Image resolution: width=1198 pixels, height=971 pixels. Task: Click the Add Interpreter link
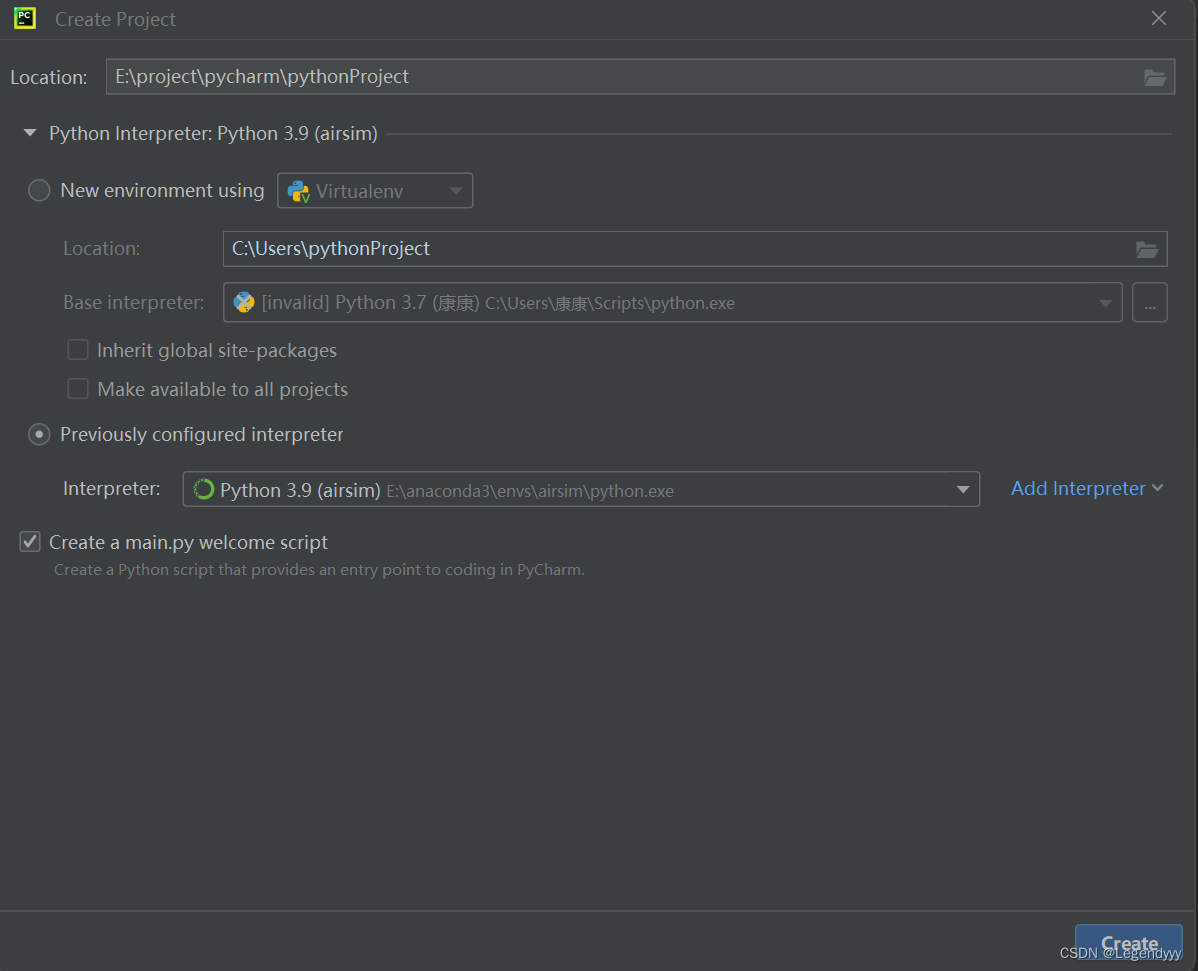pos(1077,488)
